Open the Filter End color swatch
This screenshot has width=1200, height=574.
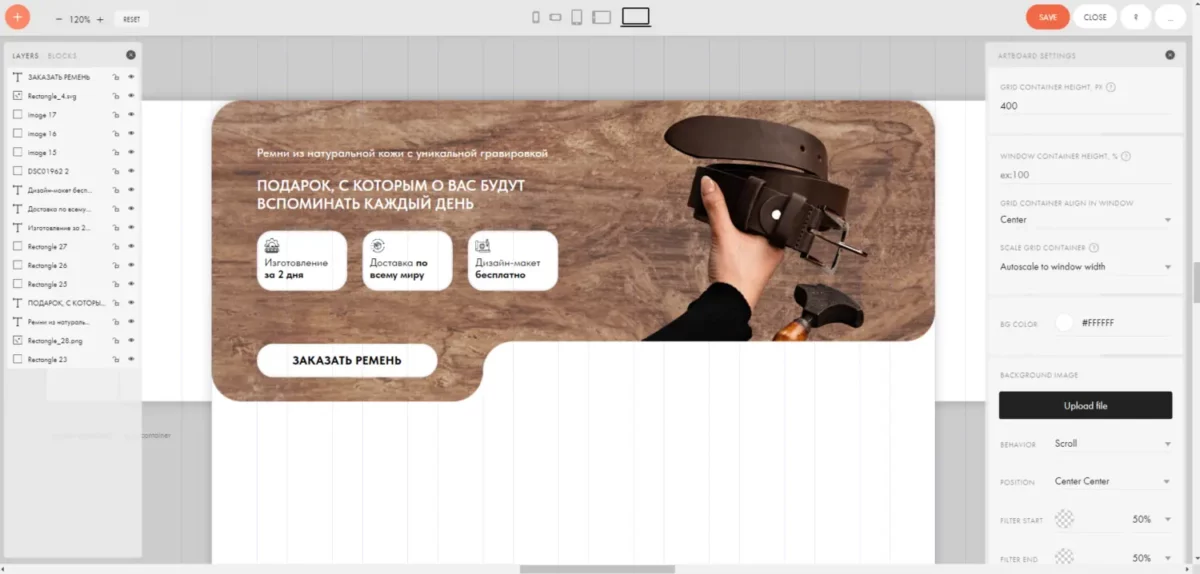[x=1065, y=557]
